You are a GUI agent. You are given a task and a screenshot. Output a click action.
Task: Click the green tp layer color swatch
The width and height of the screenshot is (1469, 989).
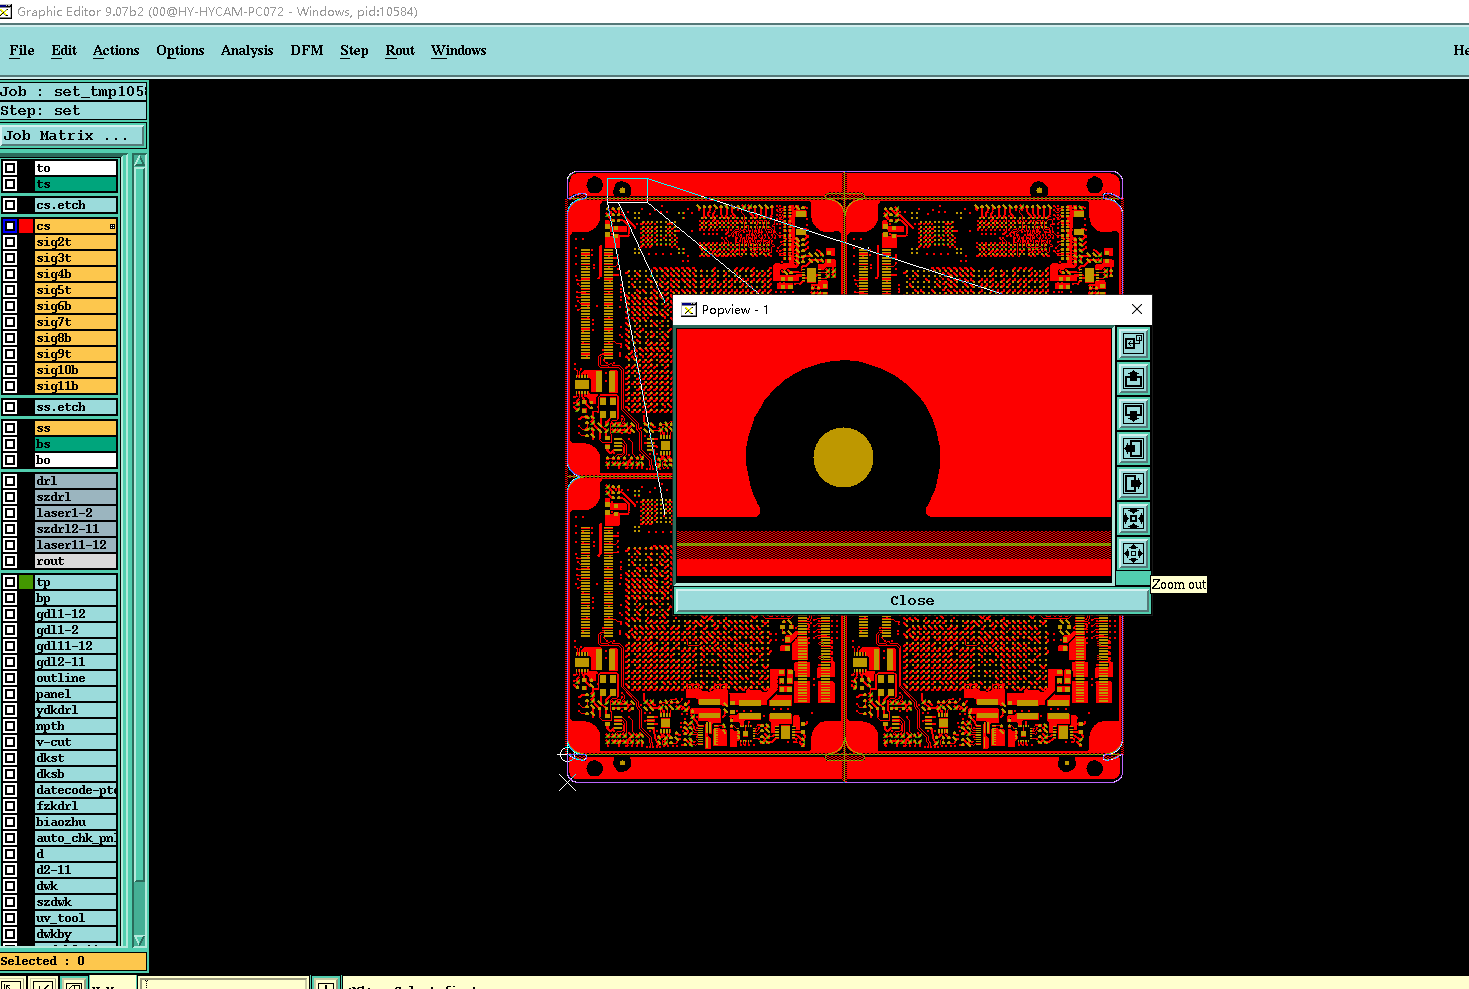(x=27, y=582)
